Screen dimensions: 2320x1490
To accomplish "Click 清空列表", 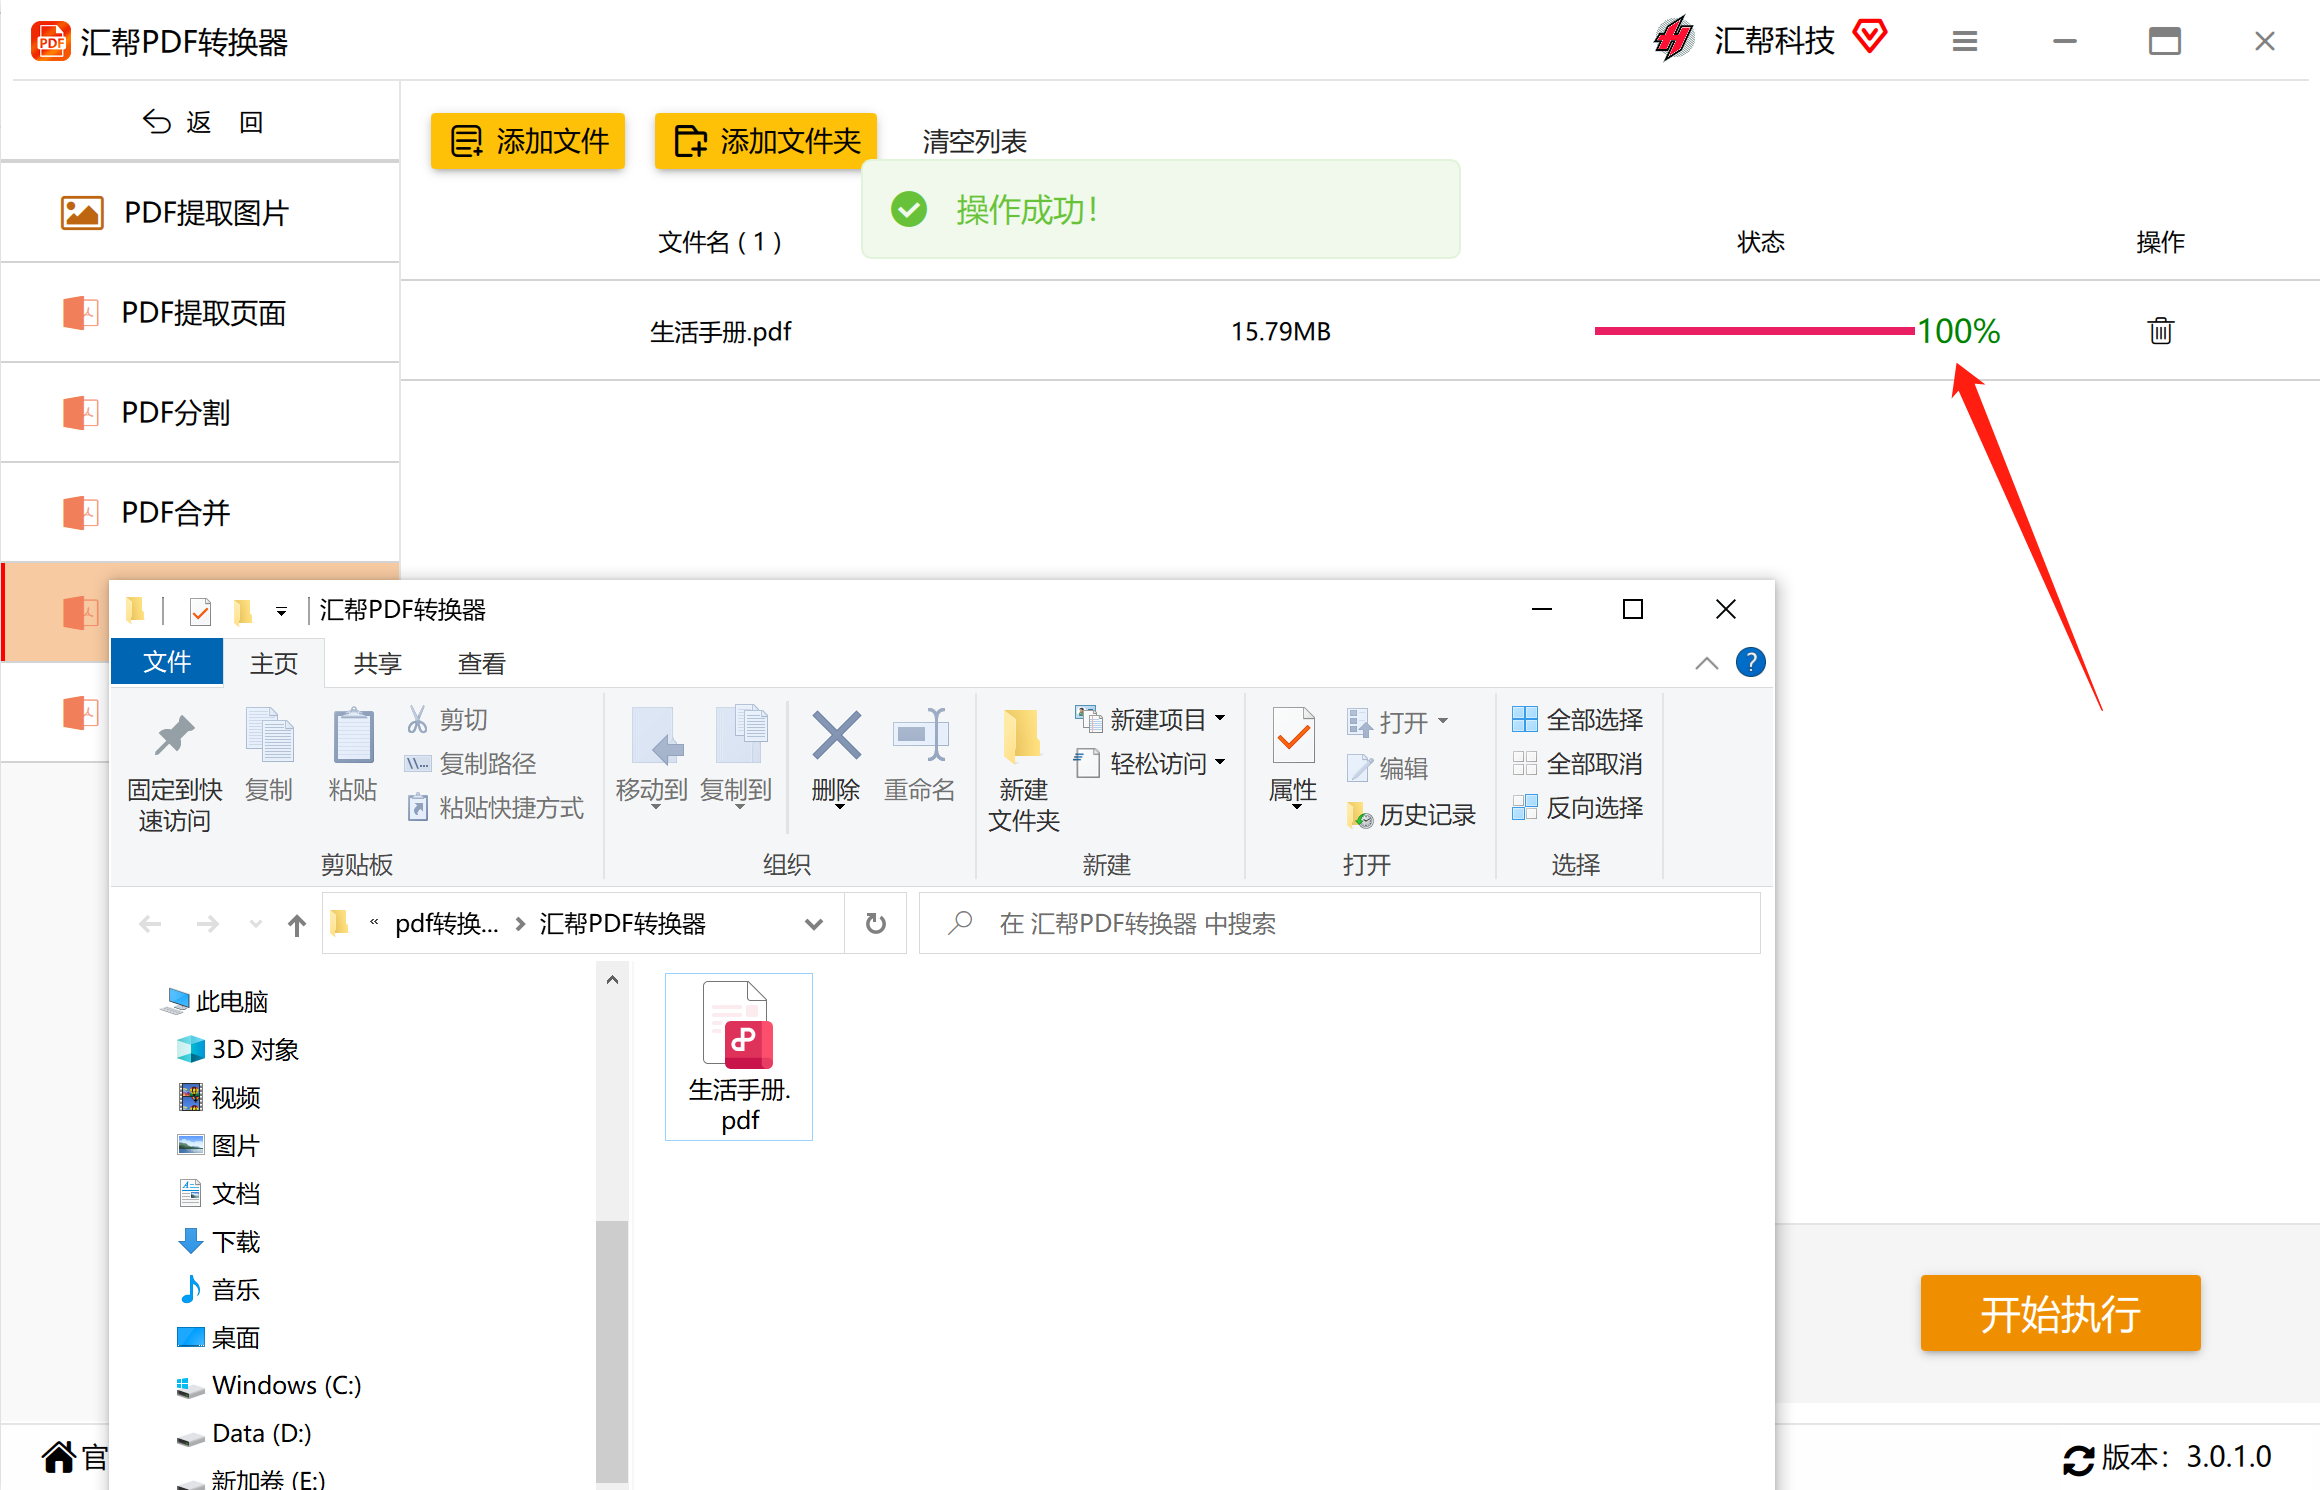I will pos(974,141).
